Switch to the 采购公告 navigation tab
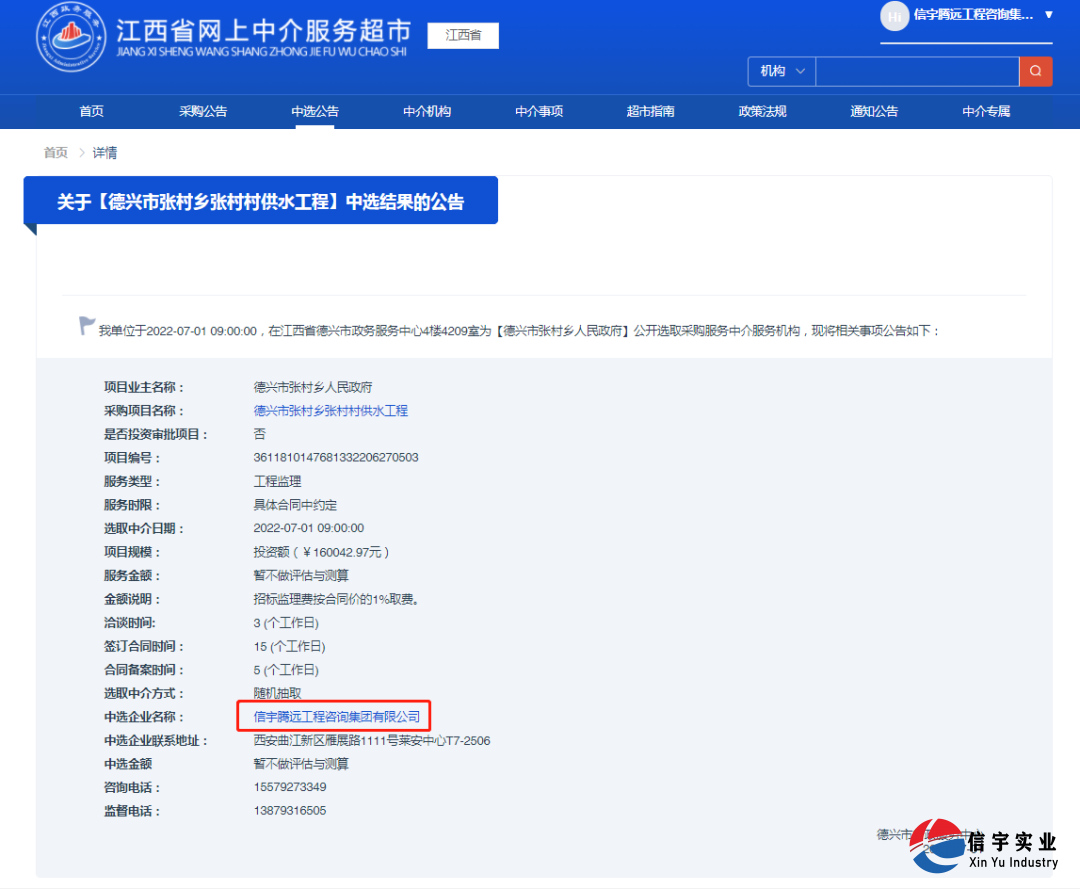This screenshot has width=1080, height=889. [x=202, y=111]
